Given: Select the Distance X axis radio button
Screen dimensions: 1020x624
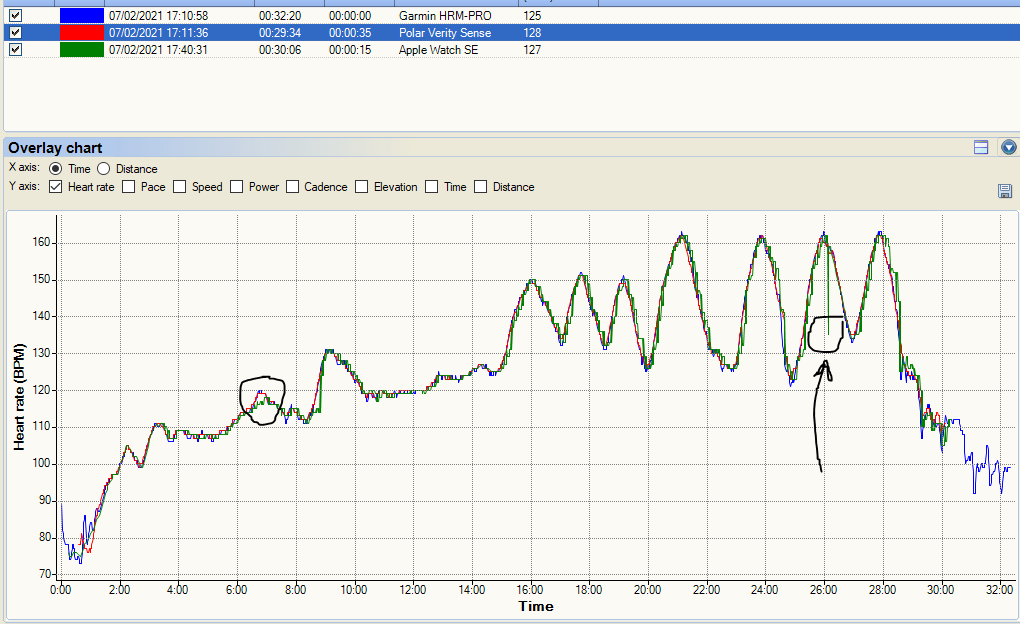Looking at the screenshot, I should click(103, 169).
